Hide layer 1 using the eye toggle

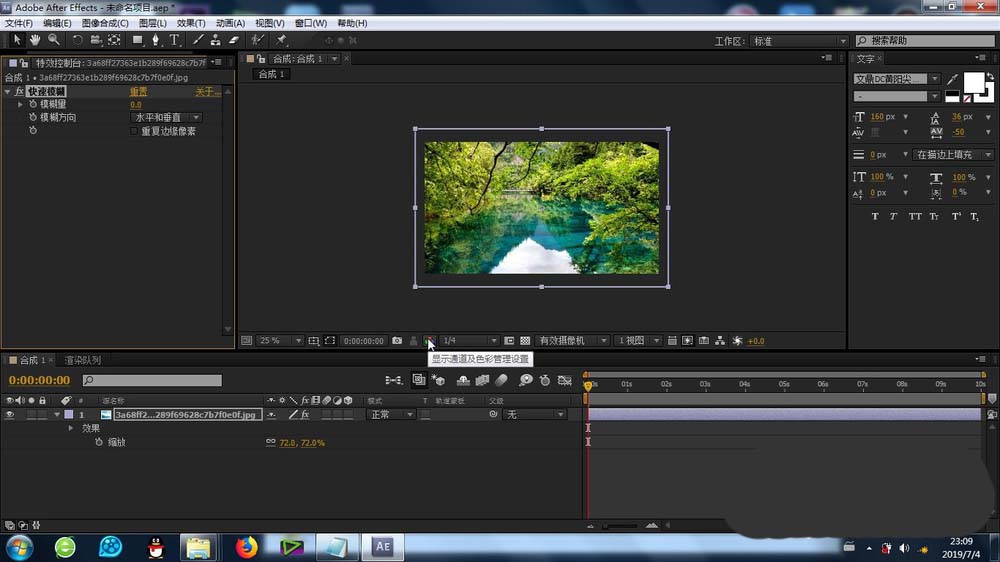click(x=10, y=414)
